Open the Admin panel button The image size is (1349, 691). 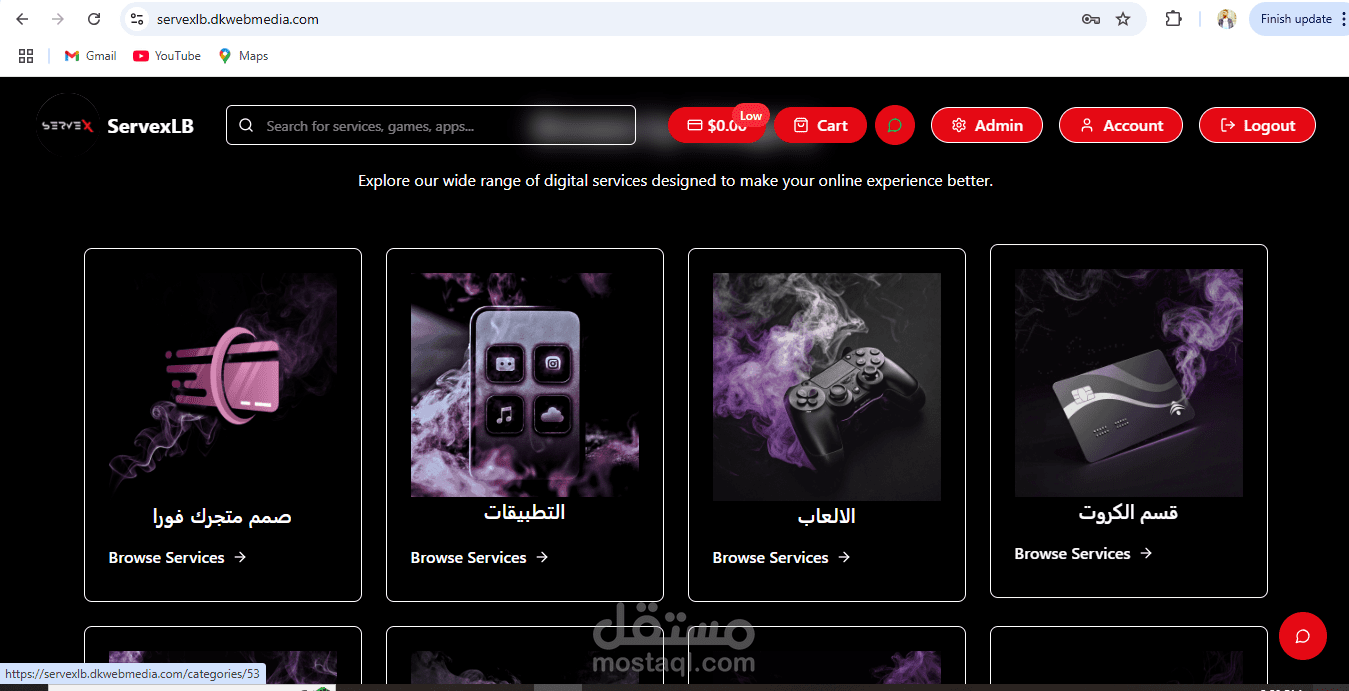point(987,126)
